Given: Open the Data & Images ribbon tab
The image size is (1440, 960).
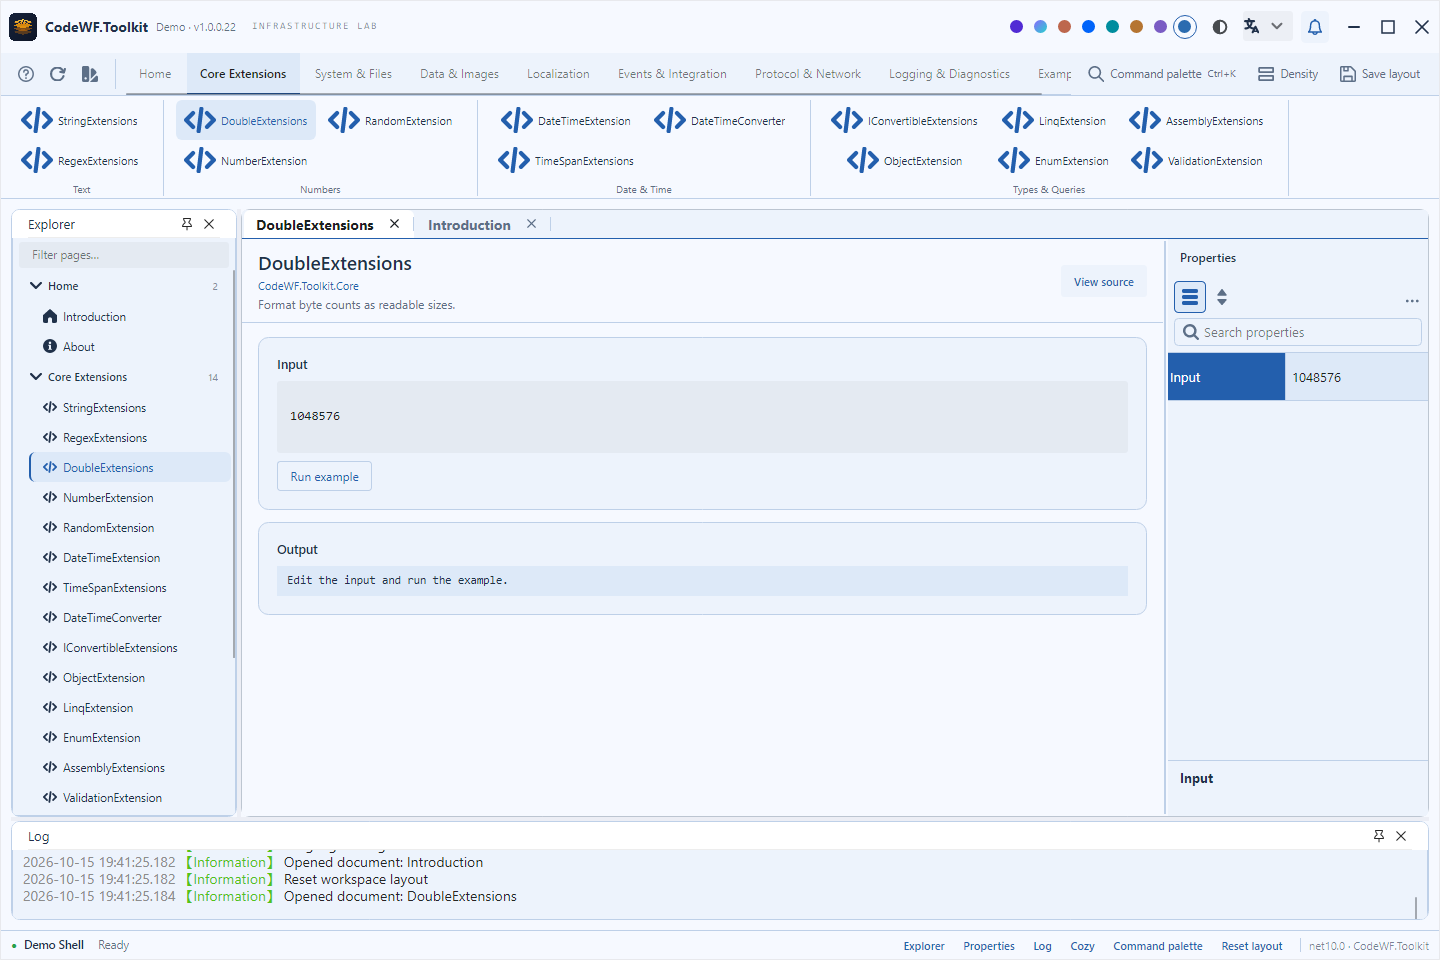Looking at the screenshot, I should coord(459,74).
